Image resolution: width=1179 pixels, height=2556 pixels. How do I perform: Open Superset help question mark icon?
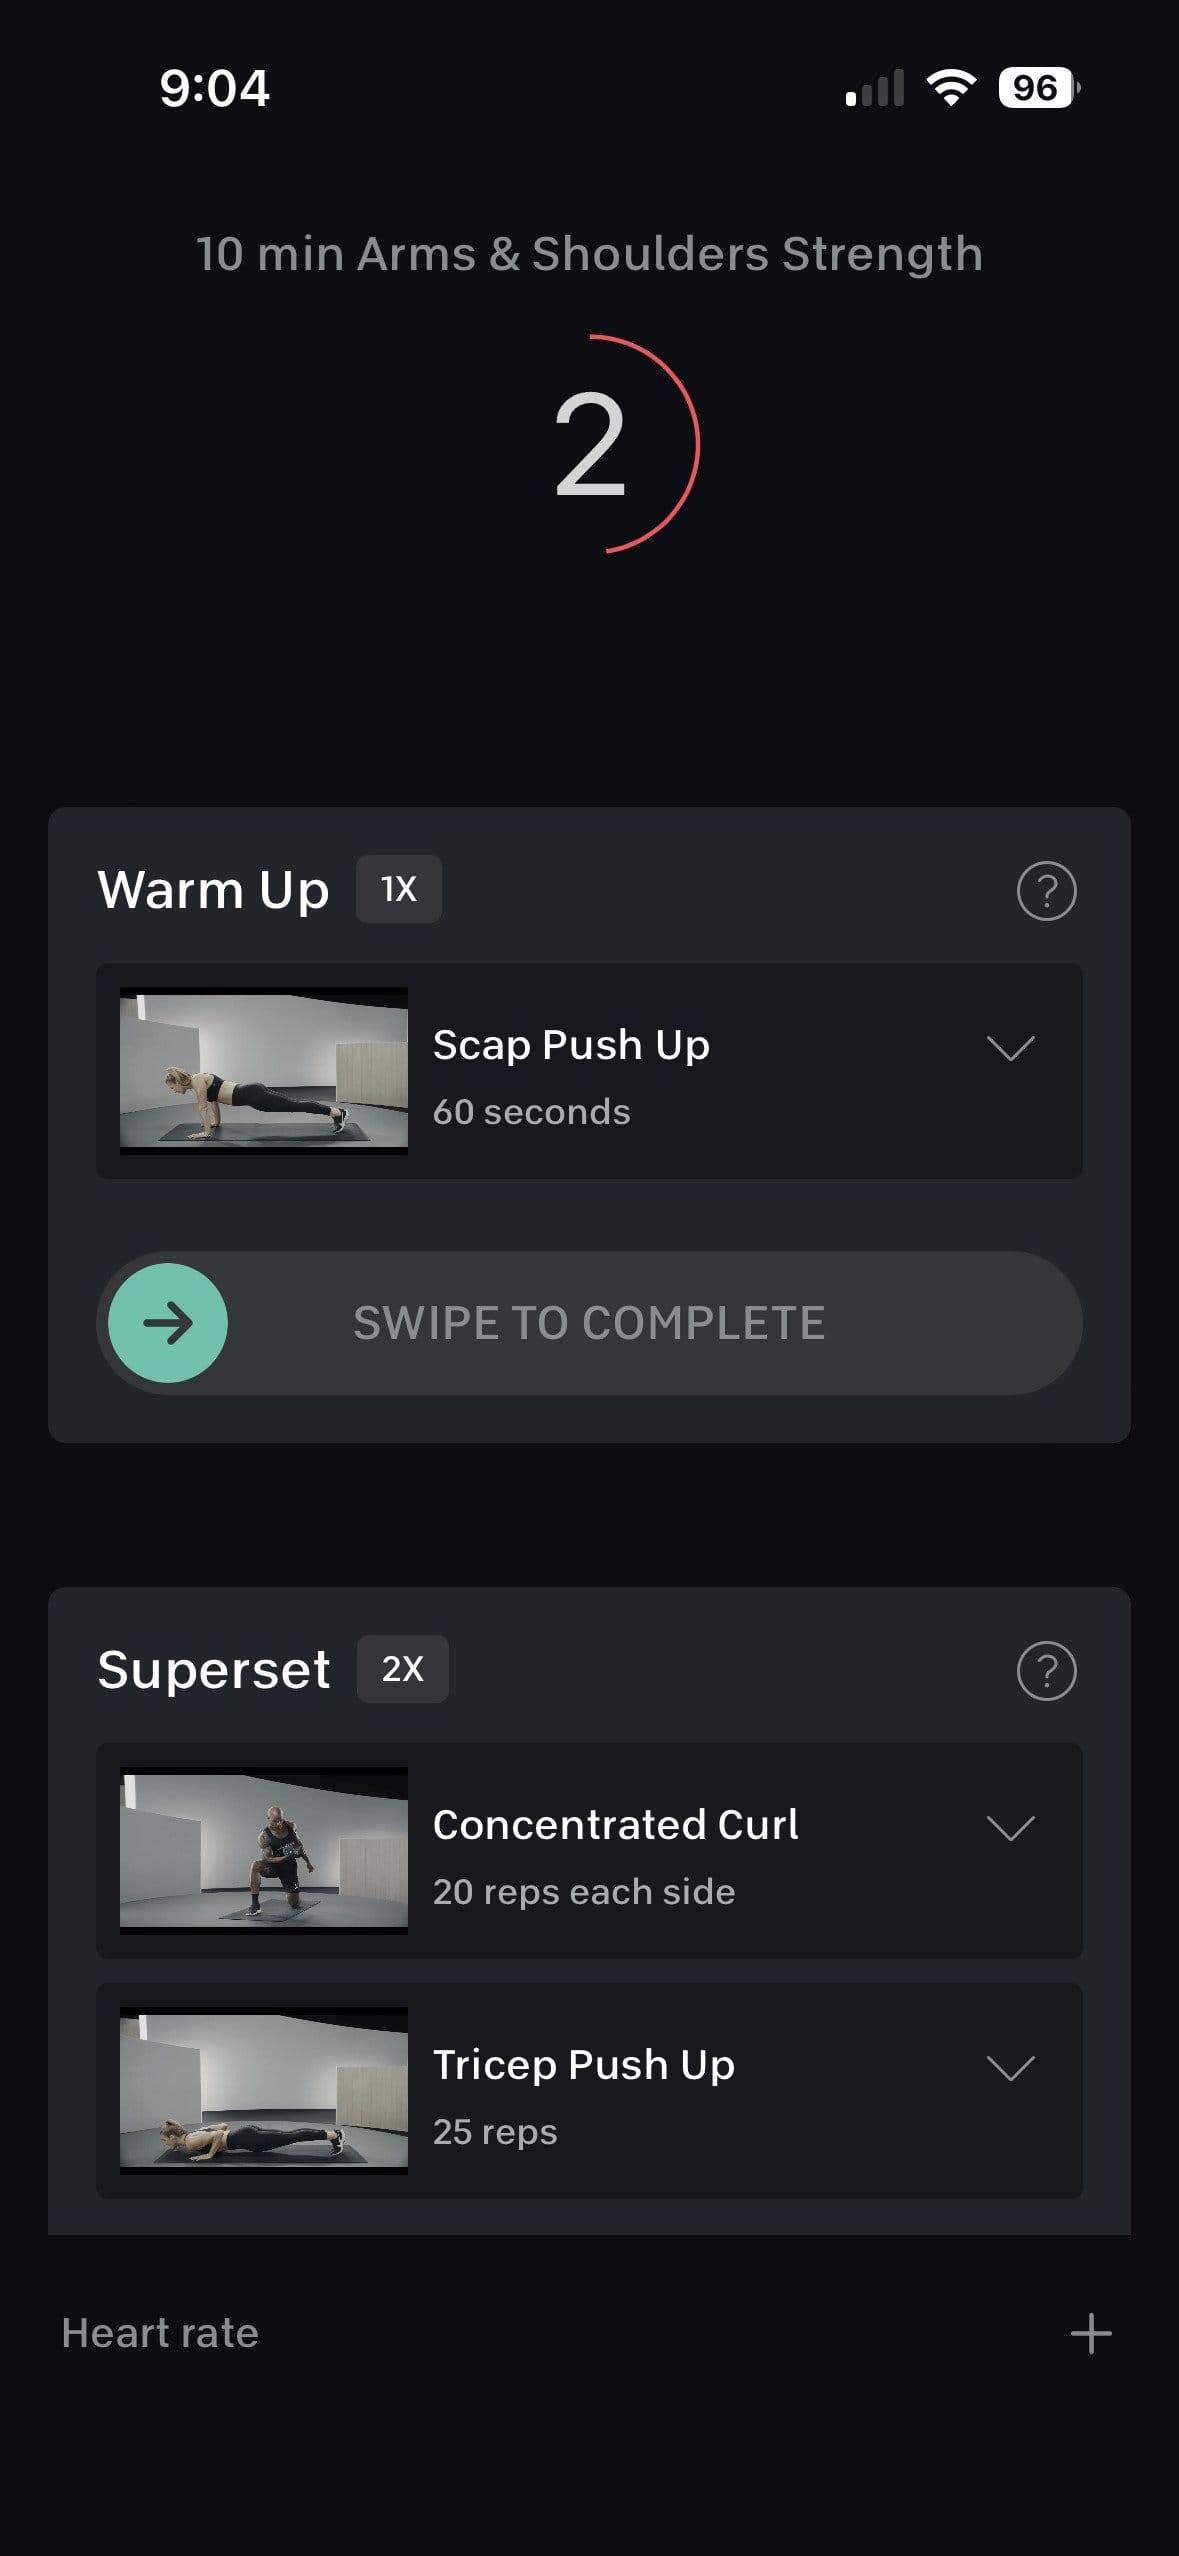(1046, 1670)
